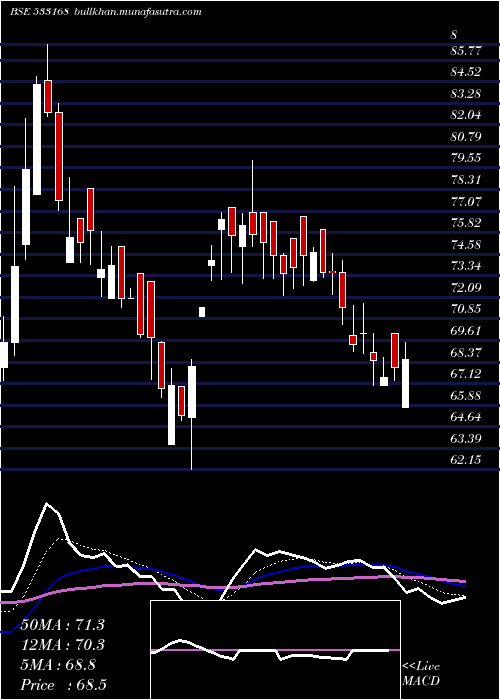500x700 pixels.
Task: Select the 85.77 price axis label
Action: [466, 51]
